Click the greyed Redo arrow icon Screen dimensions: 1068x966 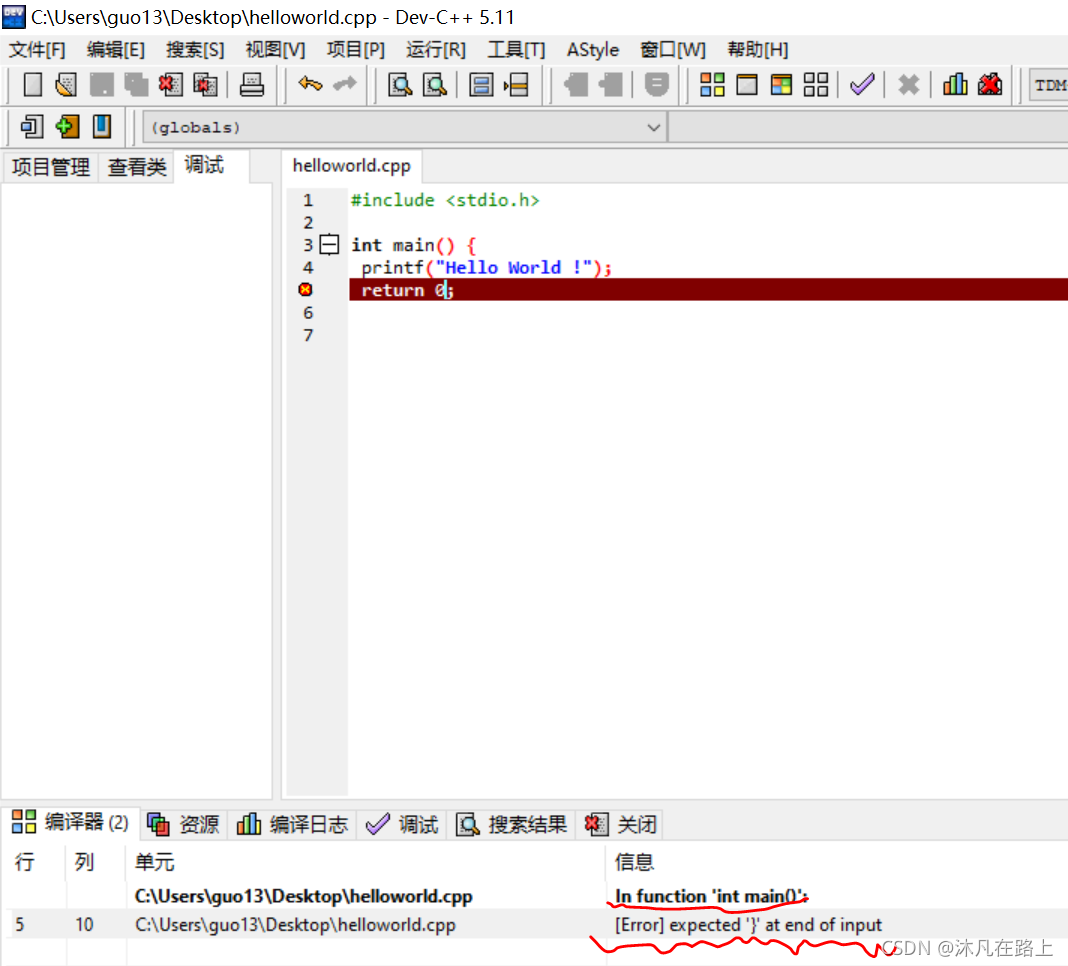coord(345,84)
